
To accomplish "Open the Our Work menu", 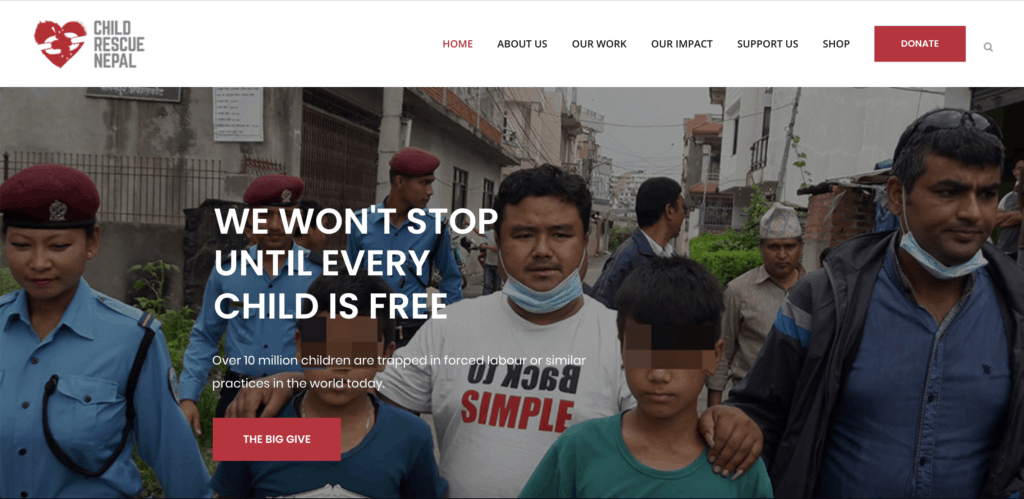I will 599,44.
